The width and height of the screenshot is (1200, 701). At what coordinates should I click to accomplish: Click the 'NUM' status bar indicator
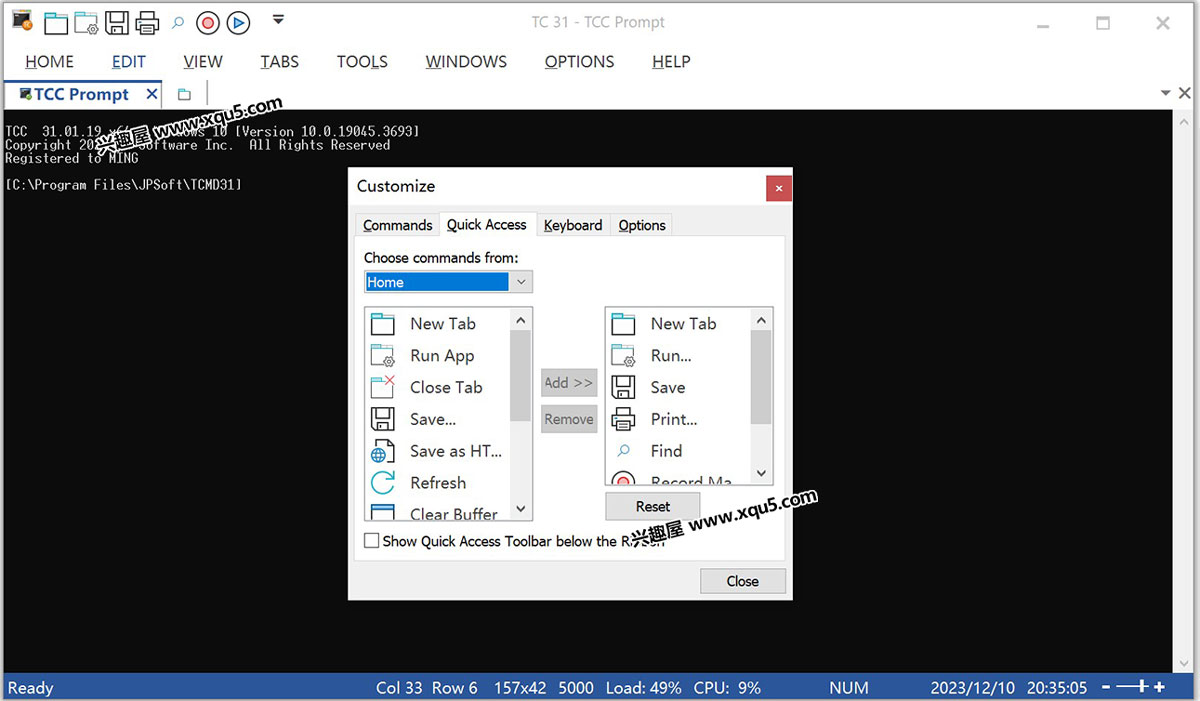[x=848, y=688]
